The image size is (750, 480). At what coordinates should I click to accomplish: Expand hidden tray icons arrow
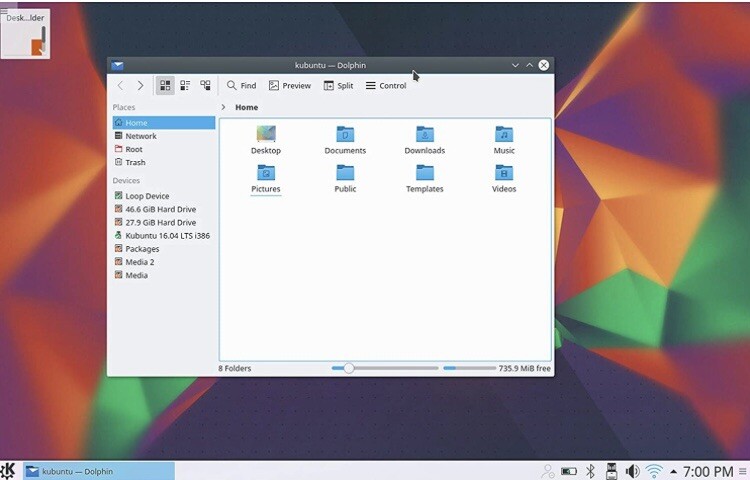coord(673,472)
